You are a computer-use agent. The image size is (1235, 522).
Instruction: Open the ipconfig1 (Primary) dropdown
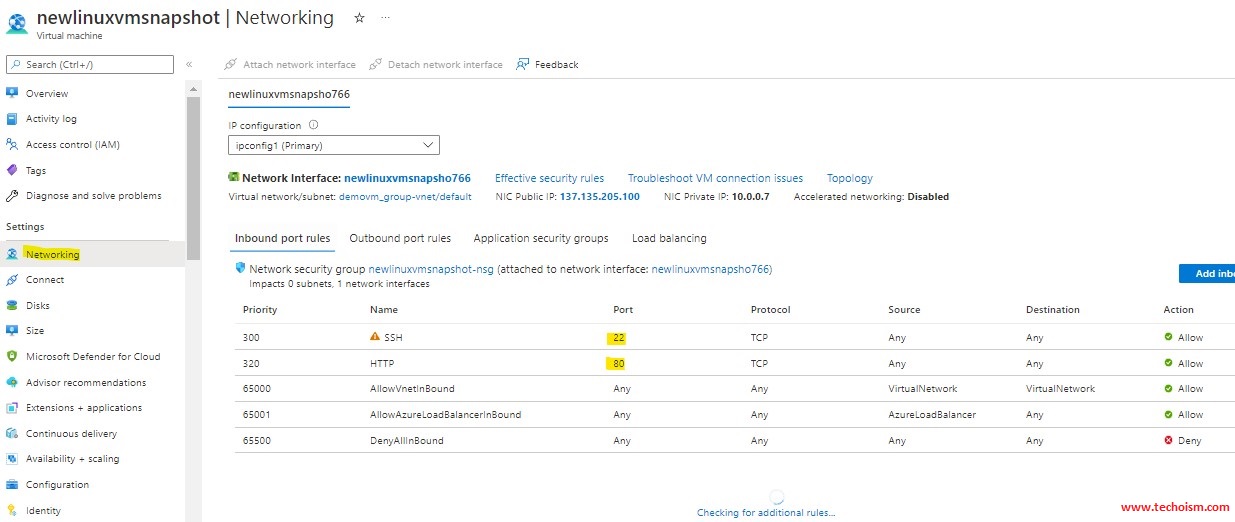point(334,146)
